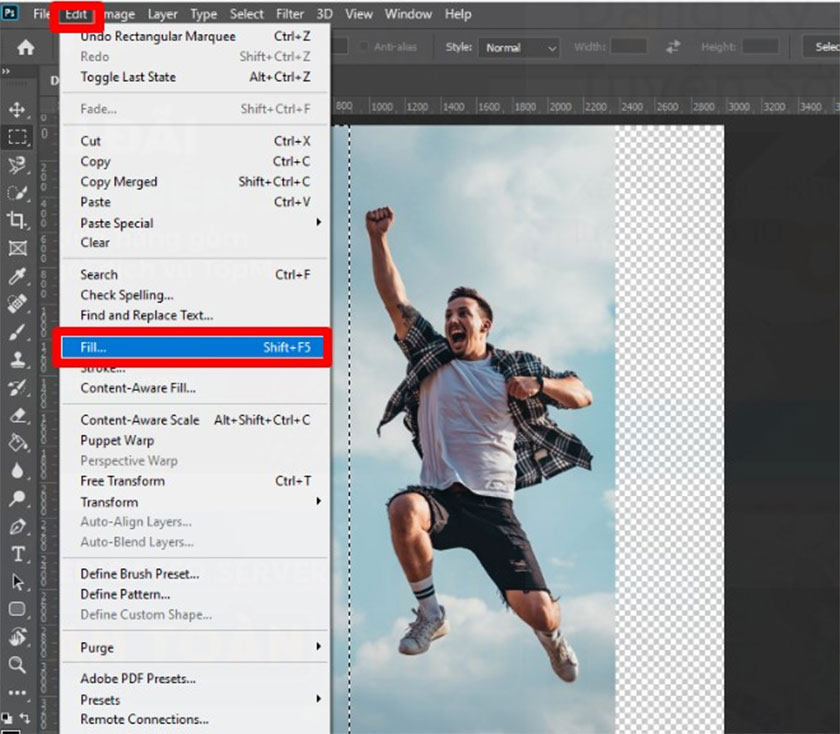840x734 pixels.
Task: Choose Toggle Last State
Action: [x=195, y=77]
